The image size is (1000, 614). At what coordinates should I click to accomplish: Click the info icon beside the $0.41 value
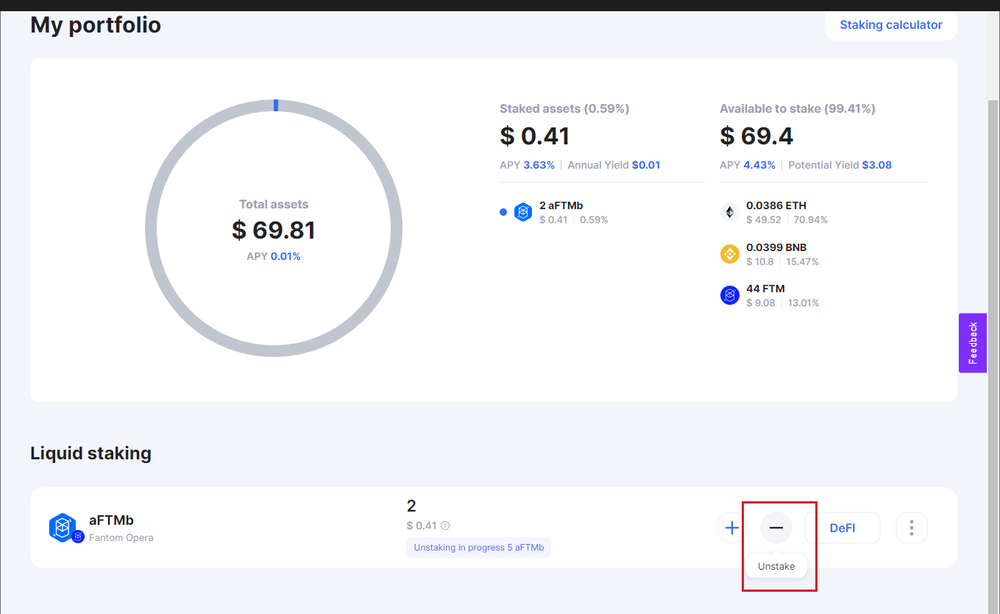click(x=443, y=525)
